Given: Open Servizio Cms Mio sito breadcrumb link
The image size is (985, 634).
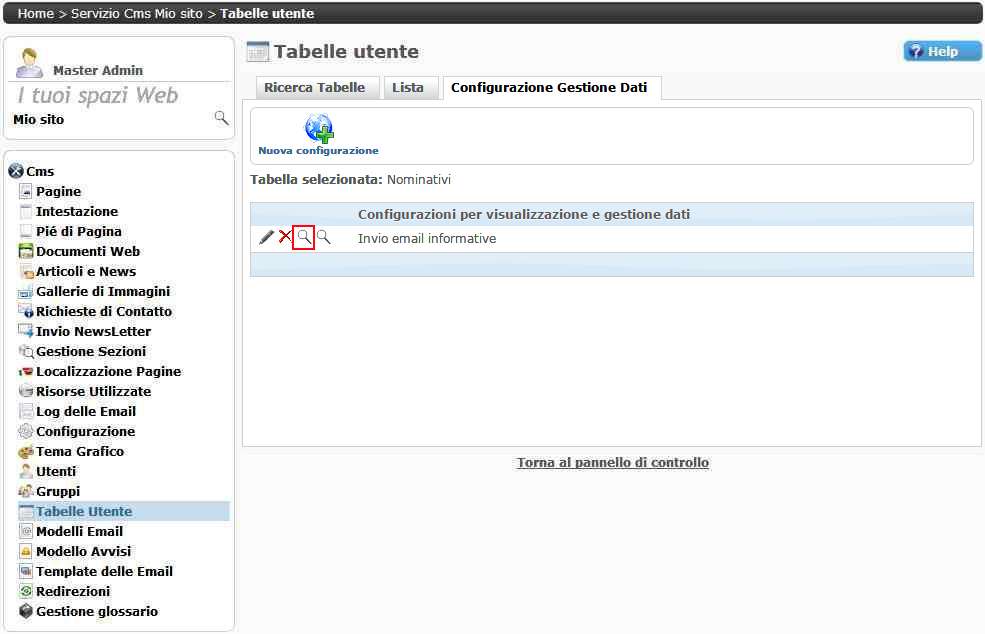Looking at the screenshot, I should point(137,13).
